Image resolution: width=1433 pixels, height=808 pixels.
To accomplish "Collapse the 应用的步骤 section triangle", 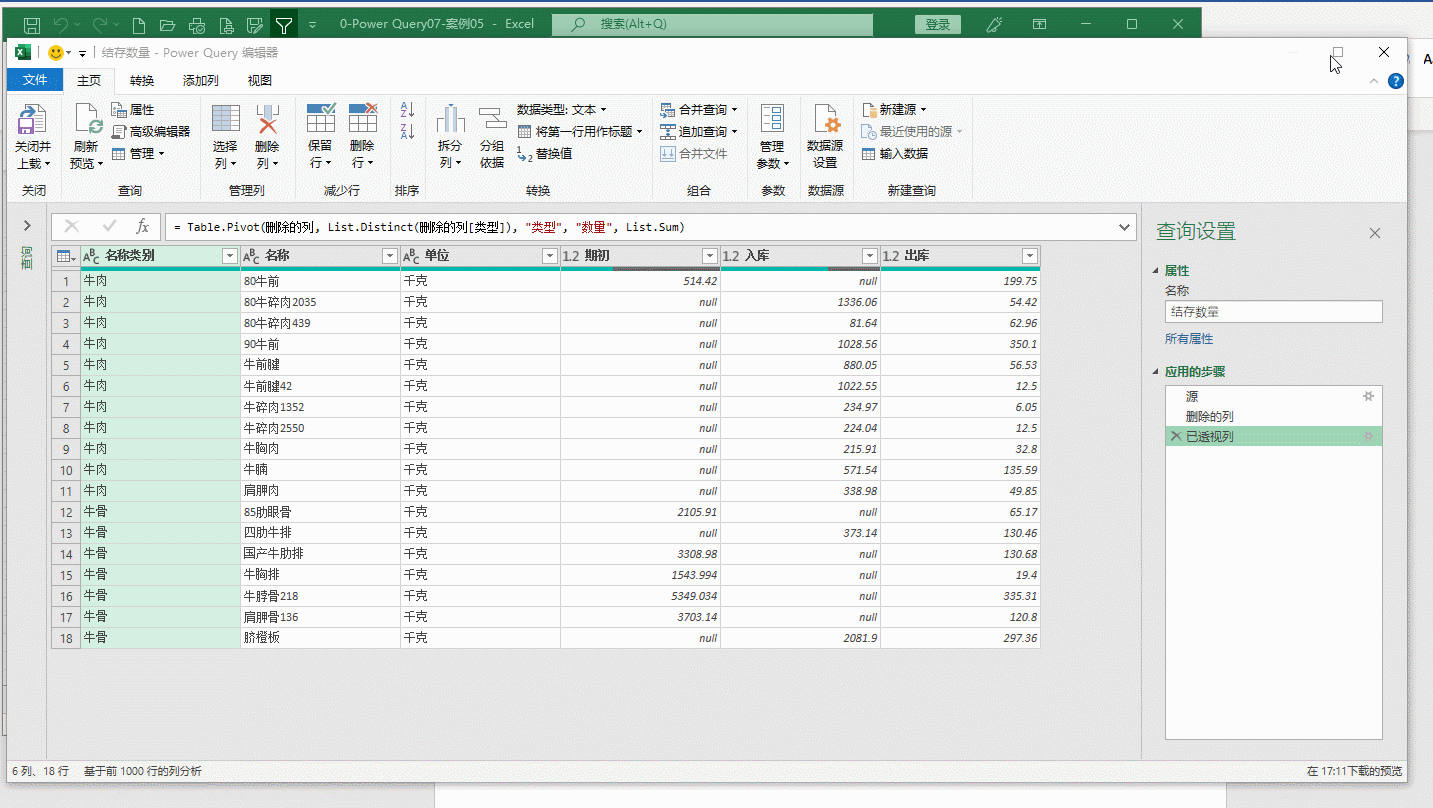I will coord(1157,372).
